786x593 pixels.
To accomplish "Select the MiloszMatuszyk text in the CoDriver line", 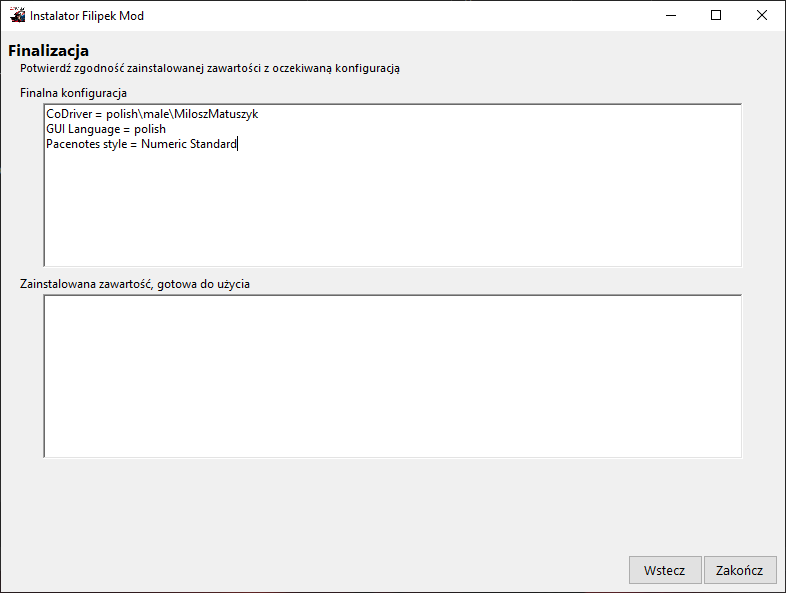I will tap(217, 115).
